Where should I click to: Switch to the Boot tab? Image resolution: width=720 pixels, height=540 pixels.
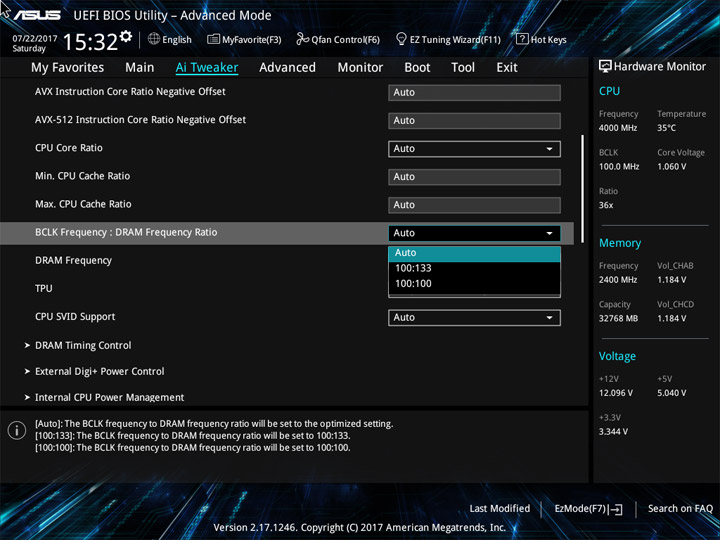click(x=417, y=68)
